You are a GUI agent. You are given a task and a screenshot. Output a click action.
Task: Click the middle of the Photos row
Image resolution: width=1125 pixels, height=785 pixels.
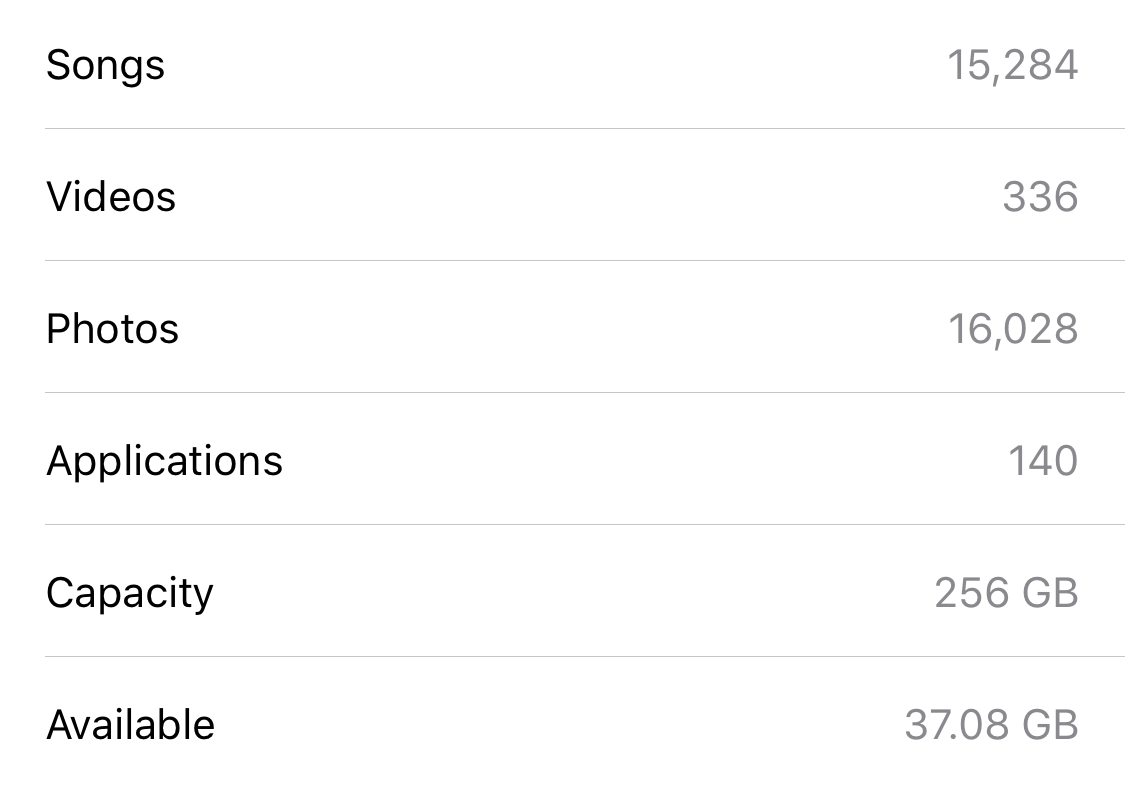[562, 327]
